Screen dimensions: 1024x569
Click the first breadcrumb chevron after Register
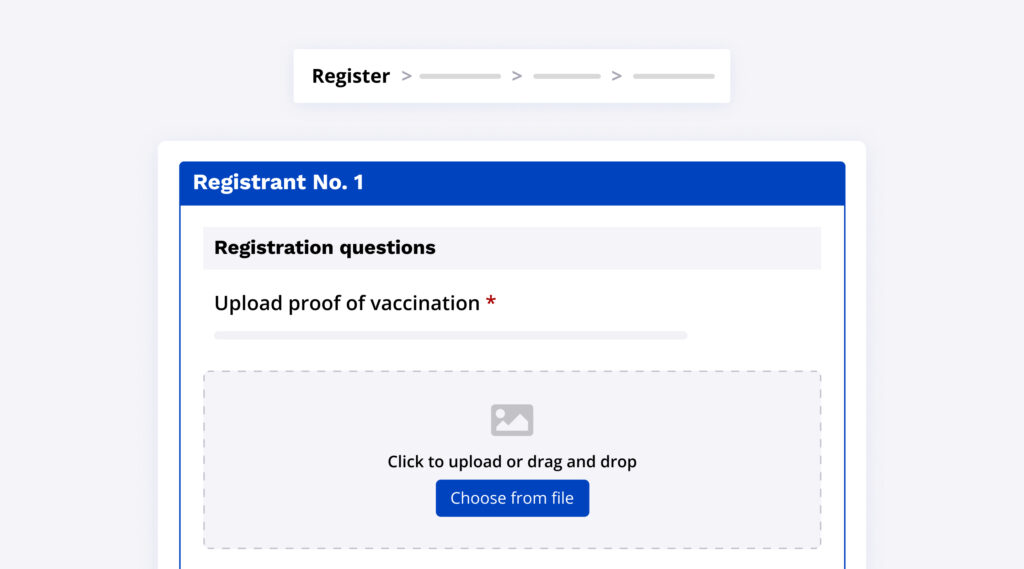406,76
